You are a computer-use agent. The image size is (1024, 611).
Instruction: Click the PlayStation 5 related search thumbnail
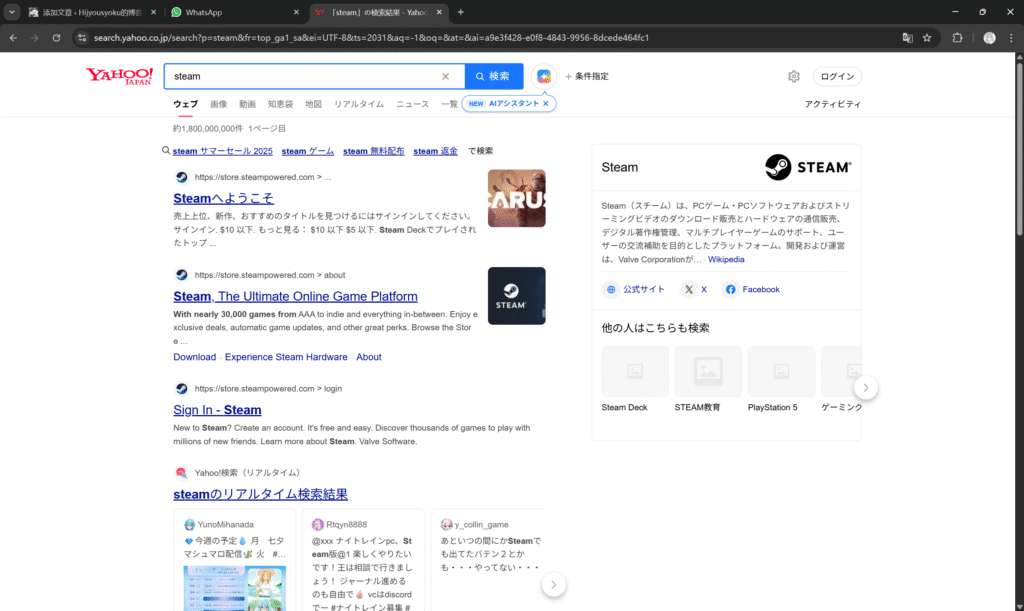click(x=781, y=371)
